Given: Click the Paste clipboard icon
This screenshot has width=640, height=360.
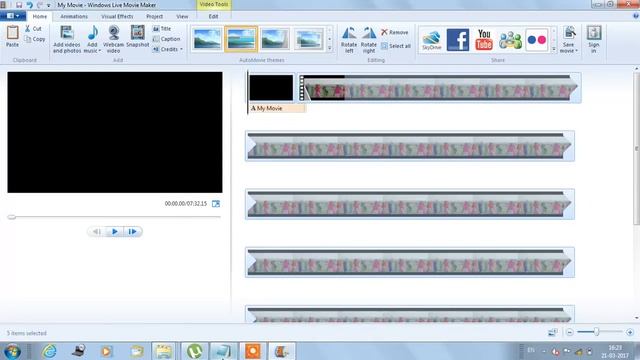Looking at the screenshot, I should [x=12, y=33].
